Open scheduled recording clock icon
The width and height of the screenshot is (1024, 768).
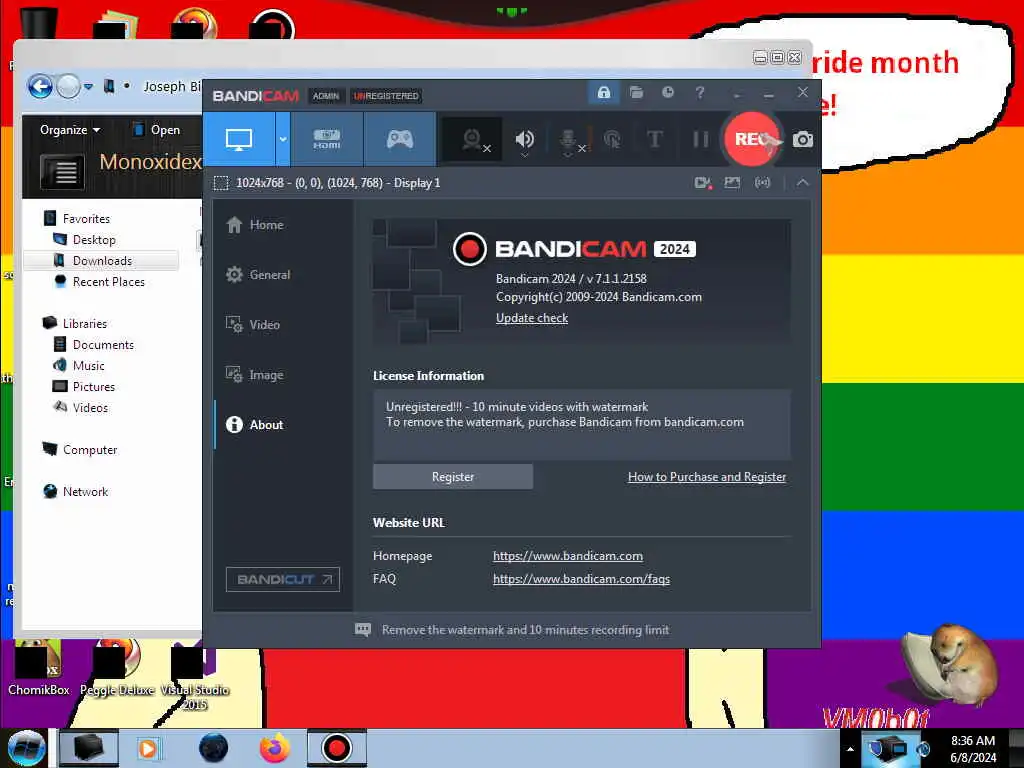pos(667,93)
